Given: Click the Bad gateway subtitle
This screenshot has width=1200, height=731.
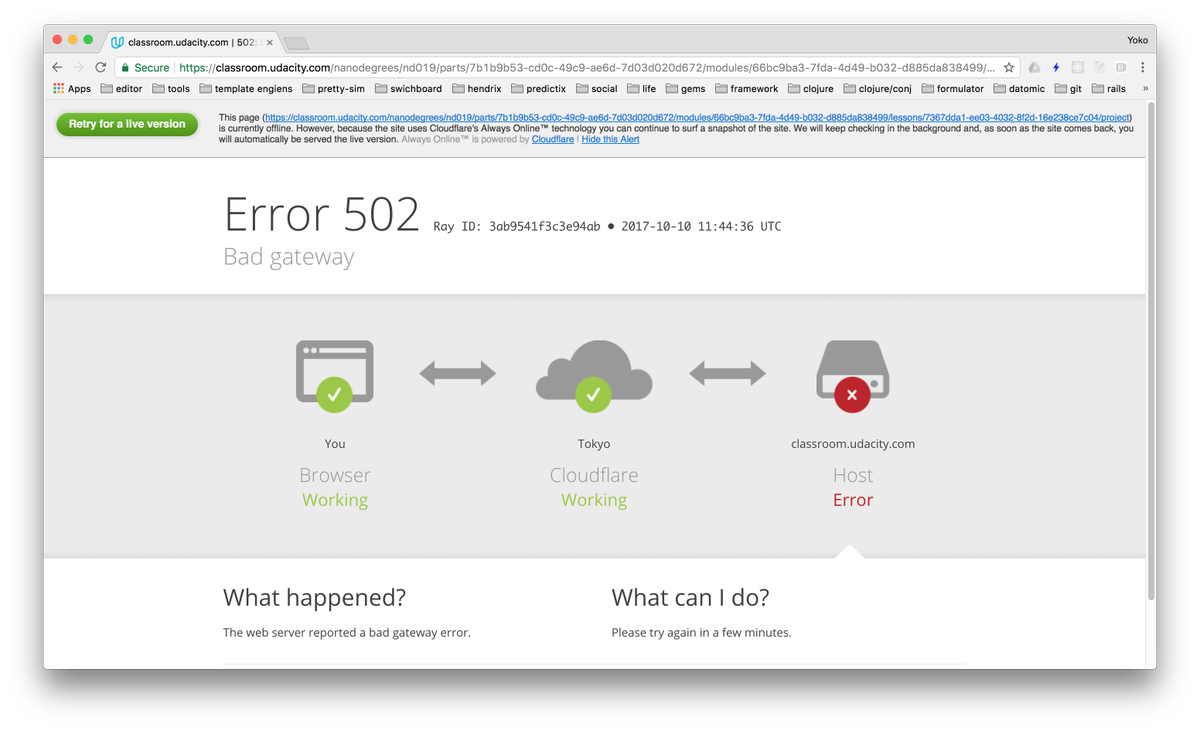Looking at the screenshot, I should (289, 257).
